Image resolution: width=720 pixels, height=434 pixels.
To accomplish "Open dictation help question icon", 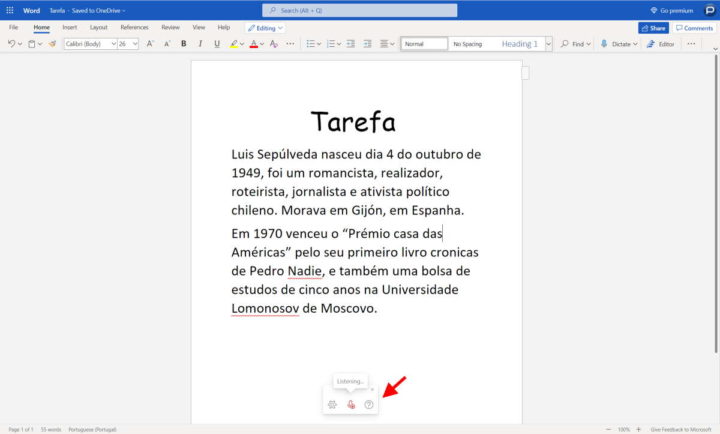I will 369,405.
